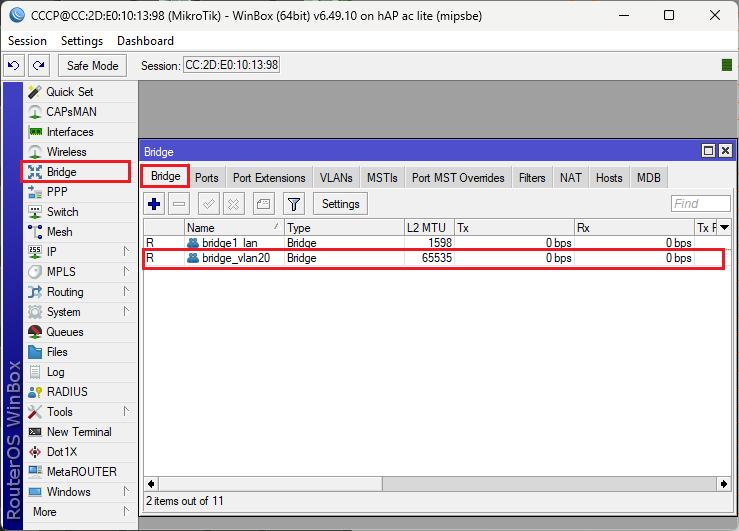Image resolution: width=739 pixels, height=531 pixels.
Task: Expand Routing submenu arrow
Action: 126,291
